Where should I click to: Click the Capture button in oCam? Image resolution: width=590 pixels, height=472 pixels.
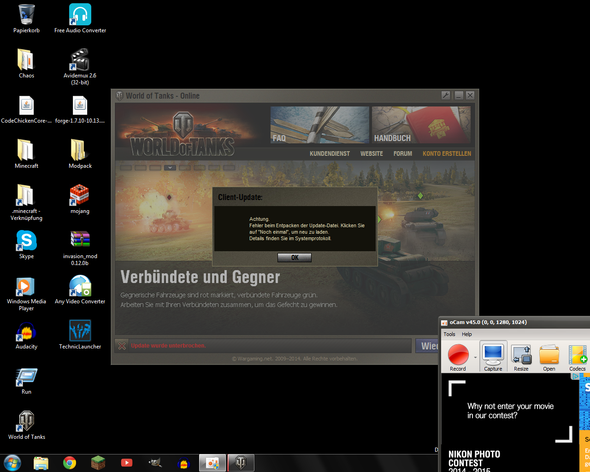tap(493, 357)
